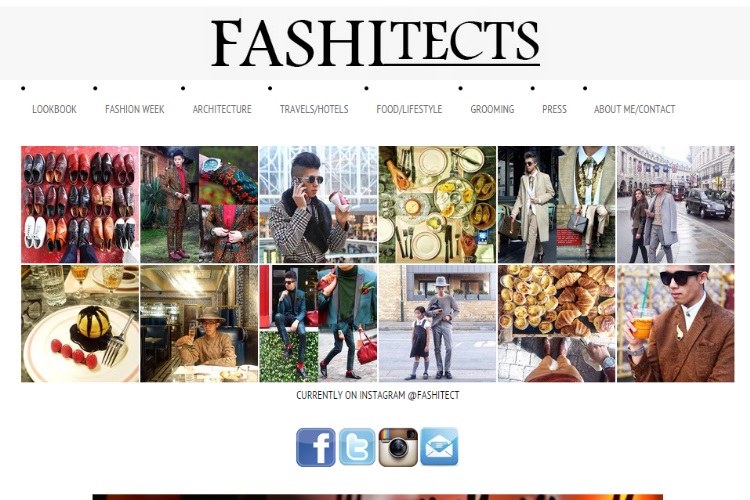Go to the Lookbook menu item
The width and height of the screenshot is (750, 500).
[x=55, y=109]
